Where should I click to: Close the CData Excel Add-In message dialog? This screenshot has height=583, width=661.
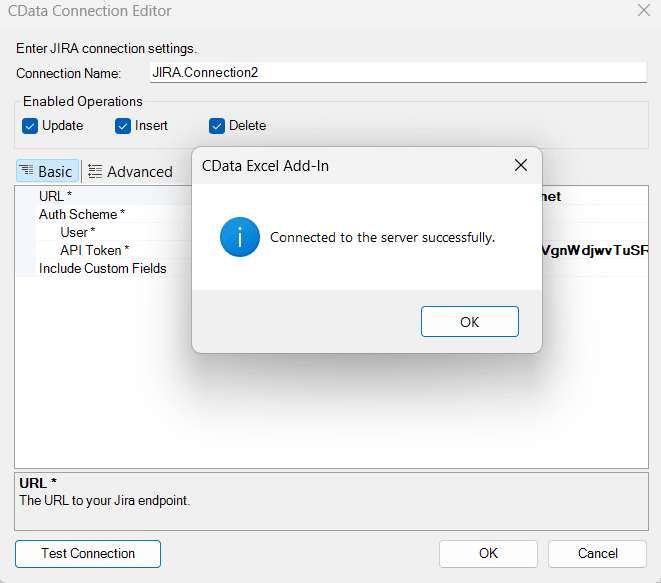(x=521, y=165)
